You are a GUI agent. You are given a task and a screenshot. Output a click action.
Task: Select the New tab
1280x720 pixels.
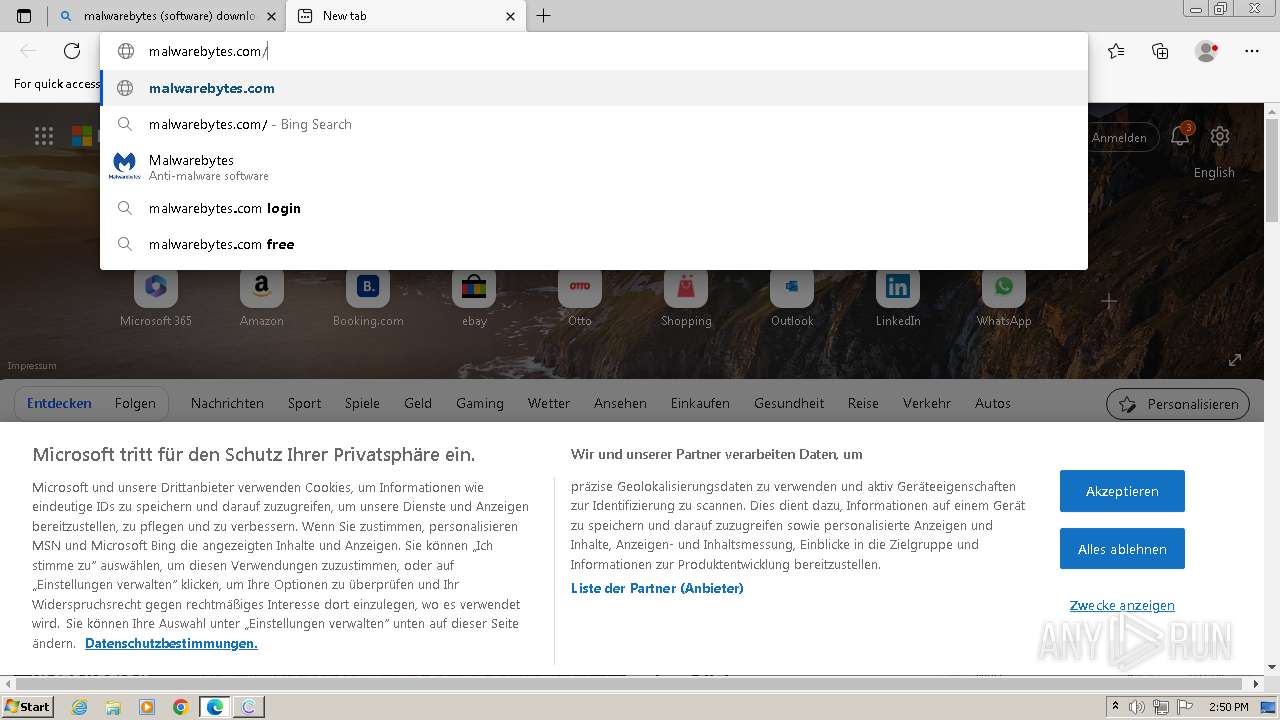(x=405, y=16)
